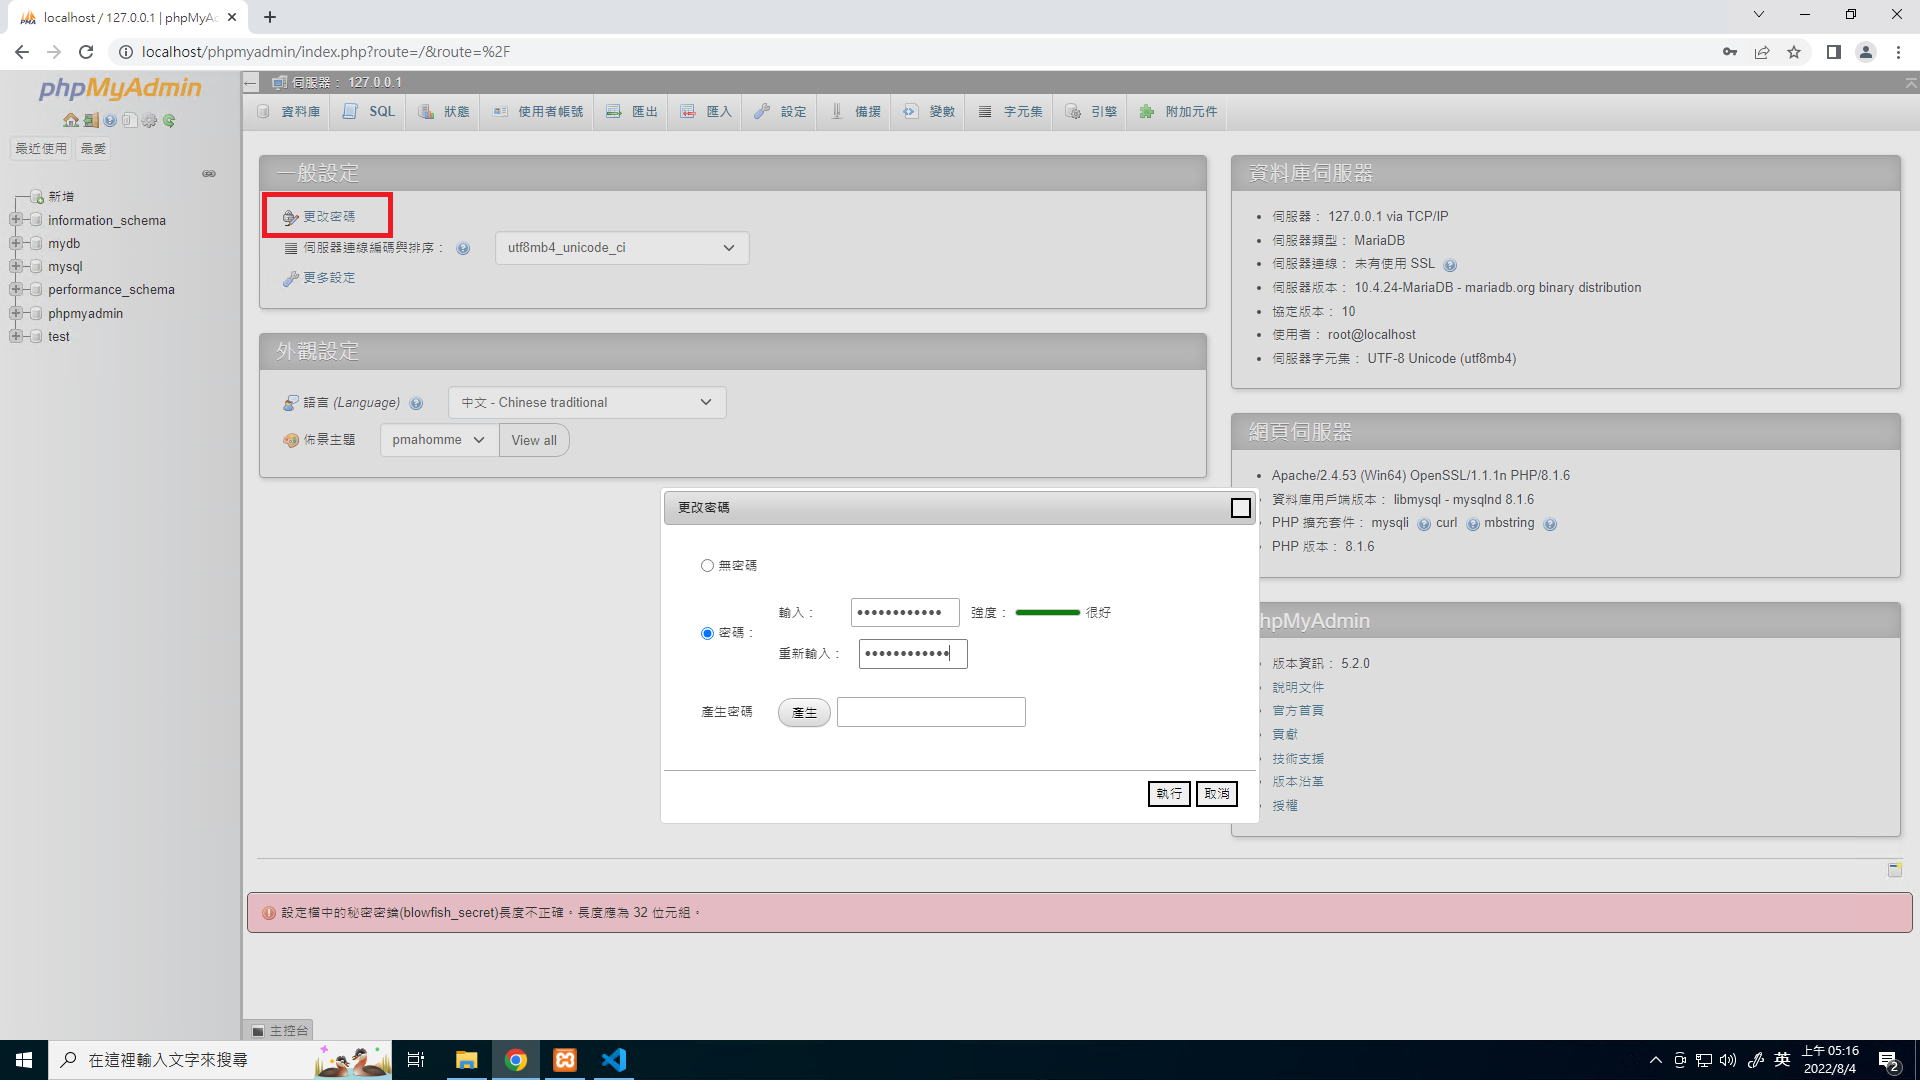Switch to the 匯出 (Export) tab
Viewport: 1920px width, 1080px height.
tap(632, 111)
